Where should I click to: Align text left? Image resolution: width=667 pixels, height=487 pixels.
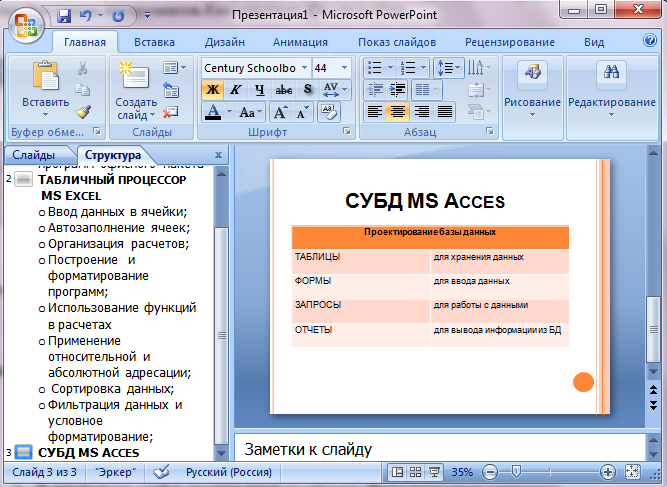375,112
